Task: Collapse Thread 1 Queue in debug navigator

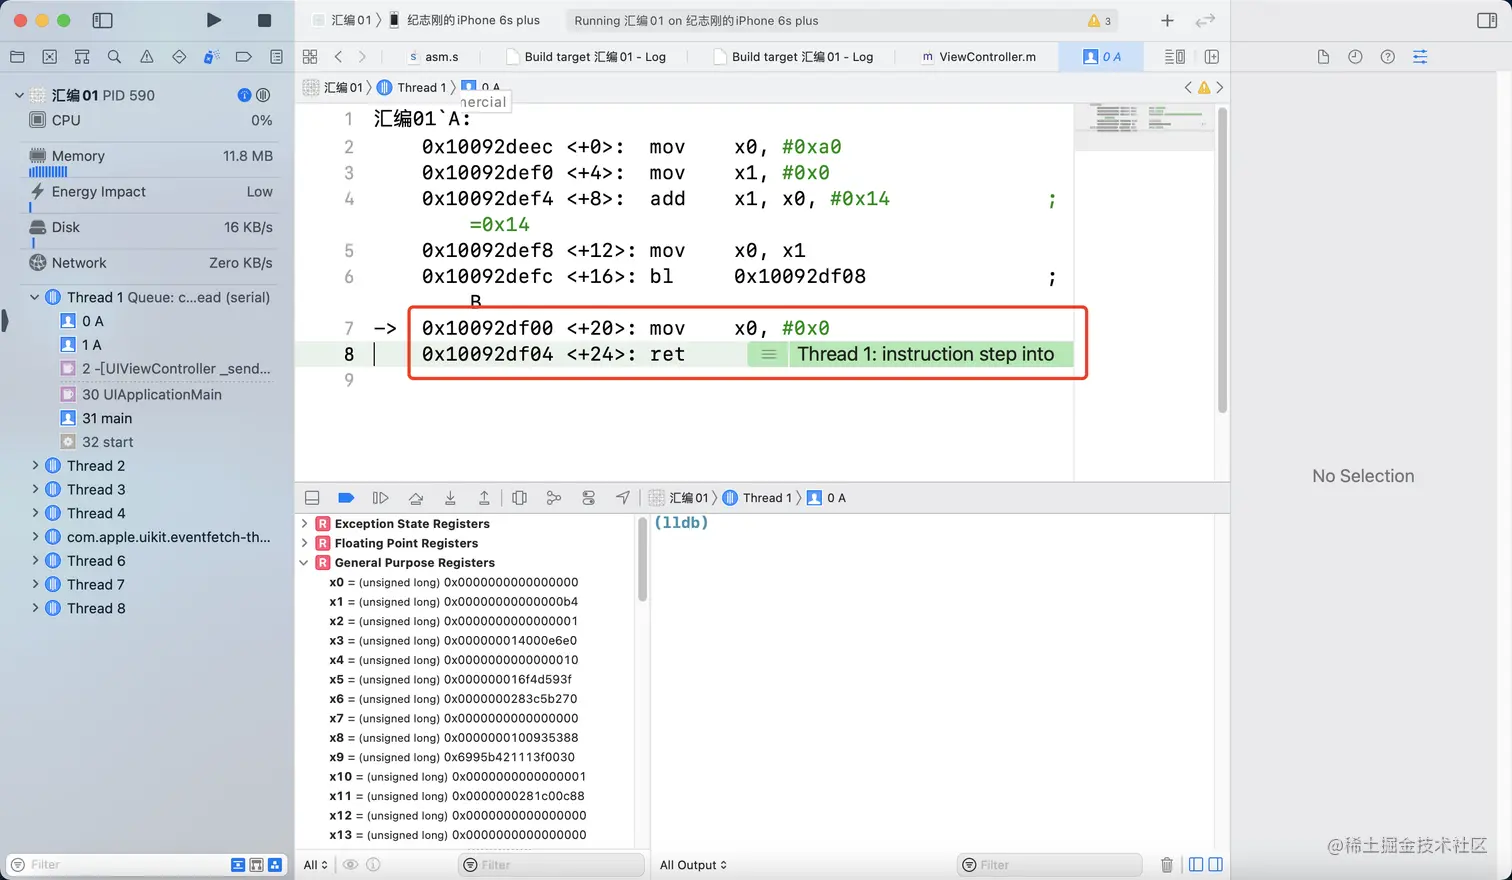Action: tap(35, 297)
